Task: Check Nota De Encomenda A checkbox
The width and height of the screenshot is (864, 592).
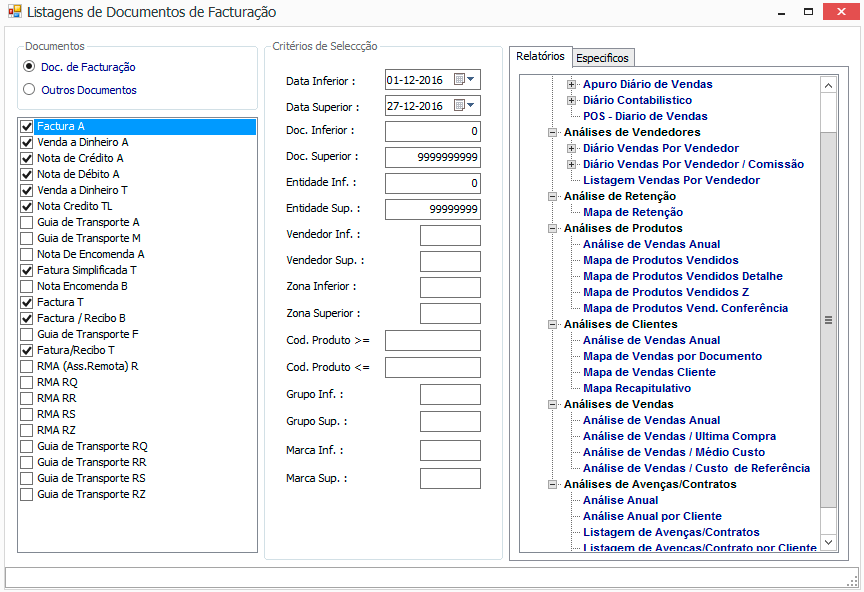Action: coord(26,254)
